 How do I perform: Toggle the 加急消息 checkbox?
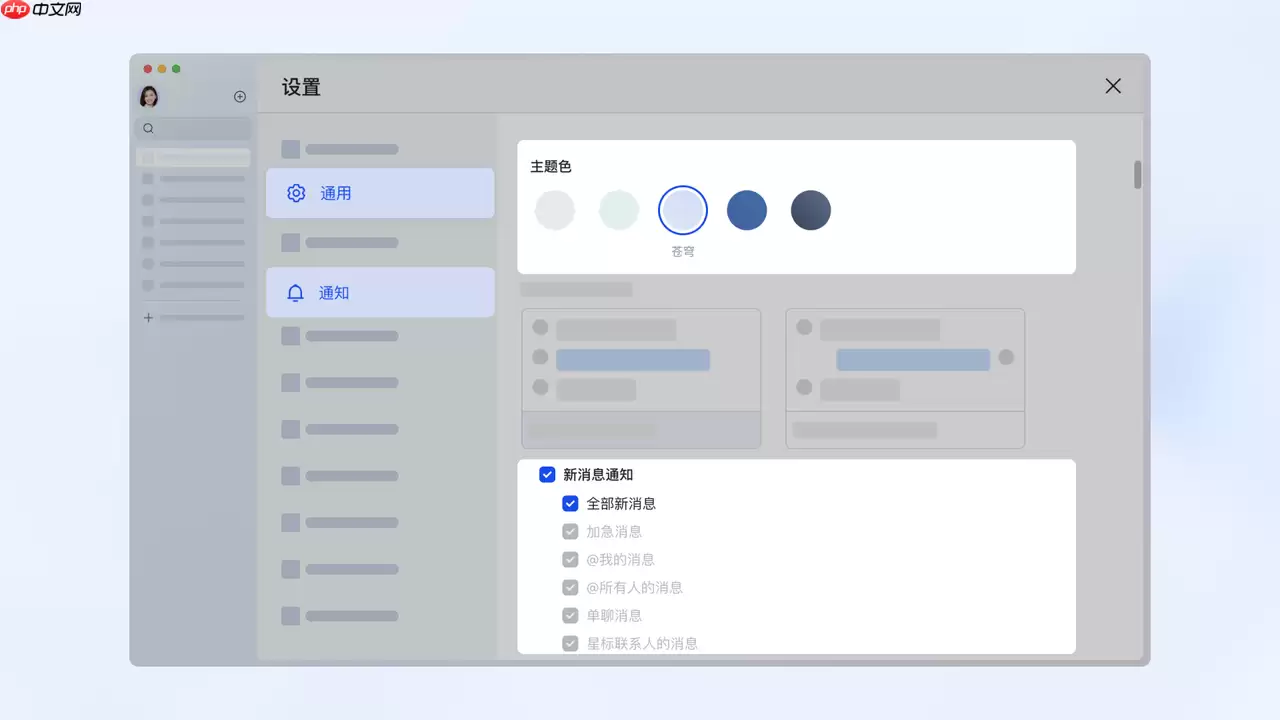point(570,531)
